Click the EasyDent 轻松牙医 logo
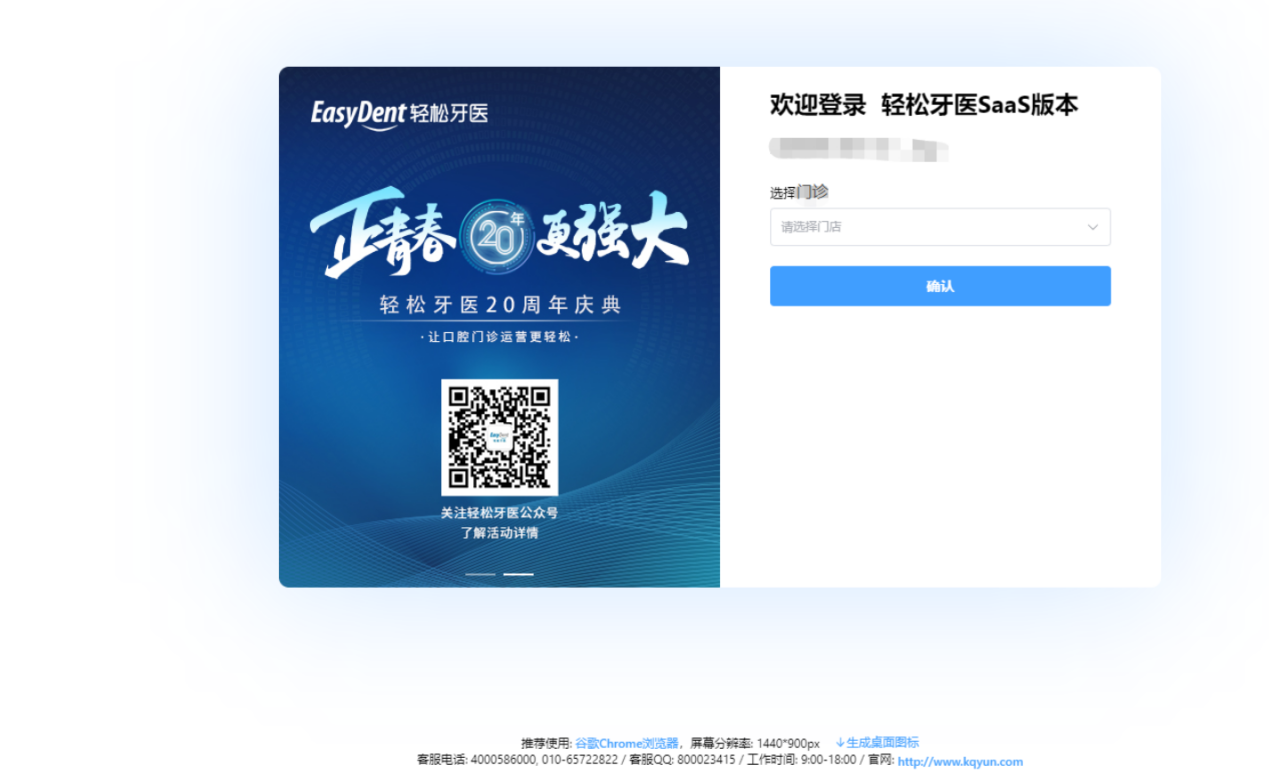The image size is (1269, 773). (x=399, y=114)
